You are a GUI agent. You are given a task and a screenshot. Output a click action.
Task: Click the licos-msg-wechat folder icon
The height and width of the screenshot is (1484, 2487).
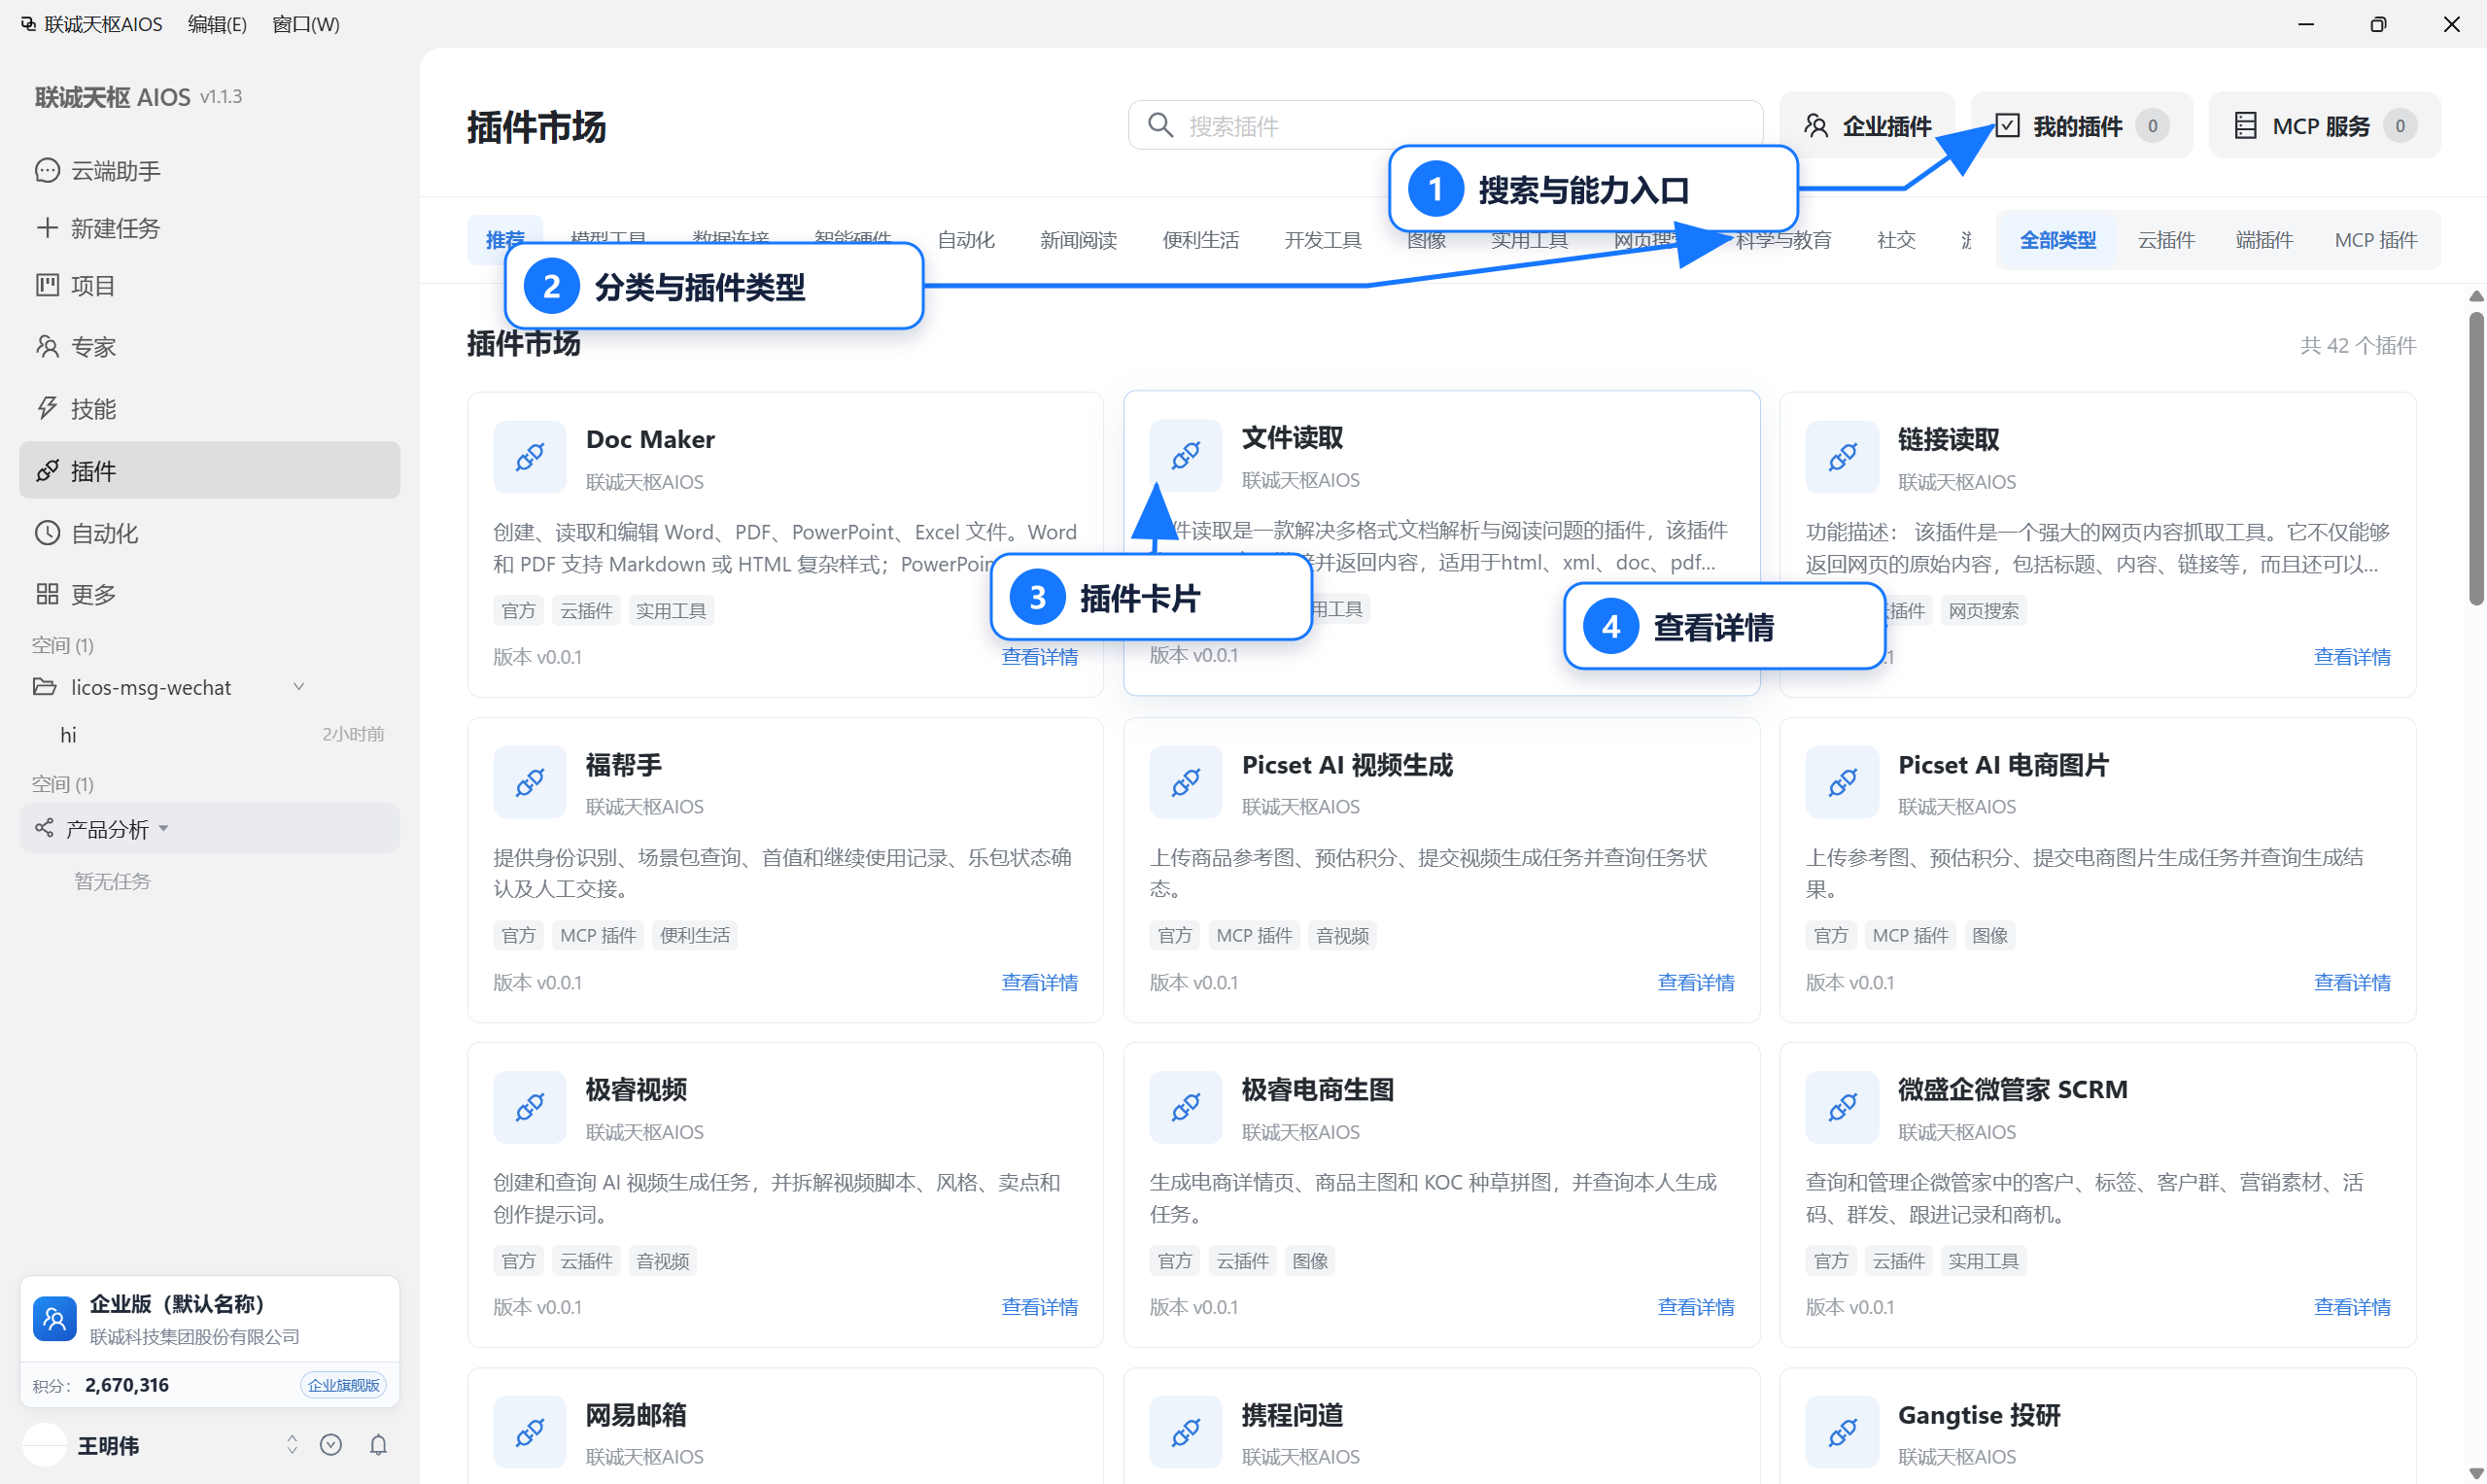point(44,687)
